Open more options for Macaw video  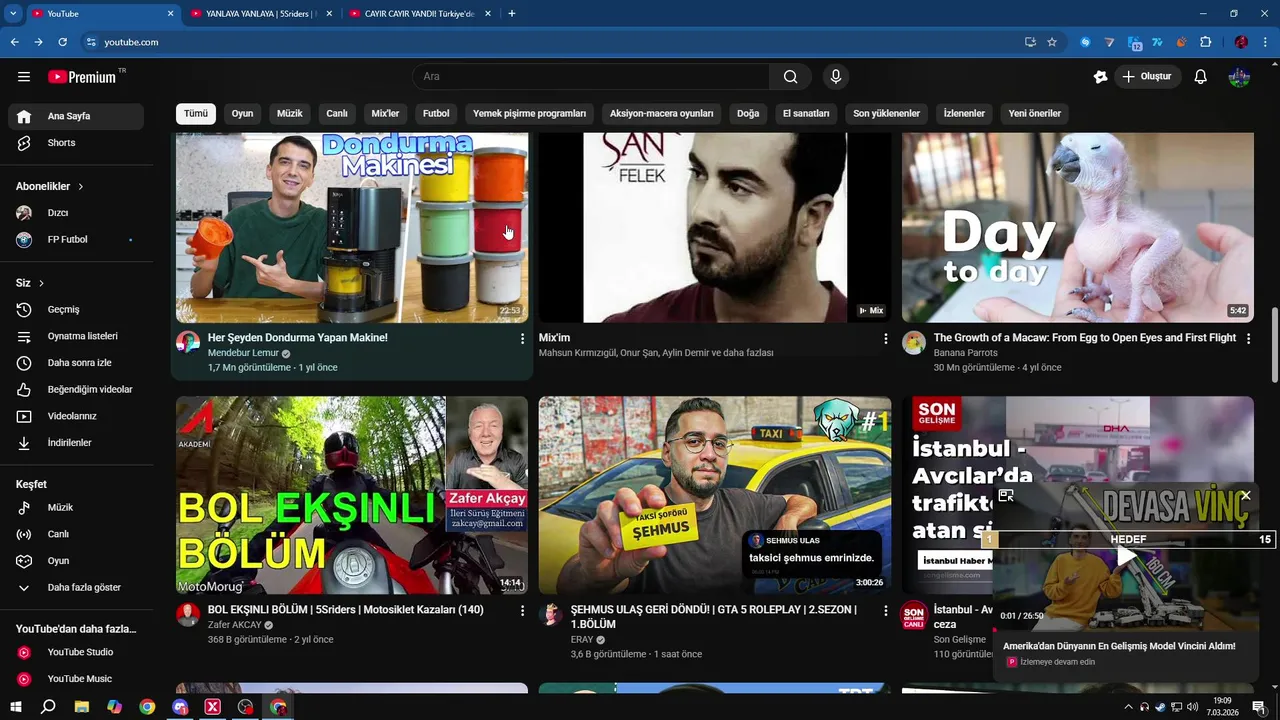click(1248, 339)
